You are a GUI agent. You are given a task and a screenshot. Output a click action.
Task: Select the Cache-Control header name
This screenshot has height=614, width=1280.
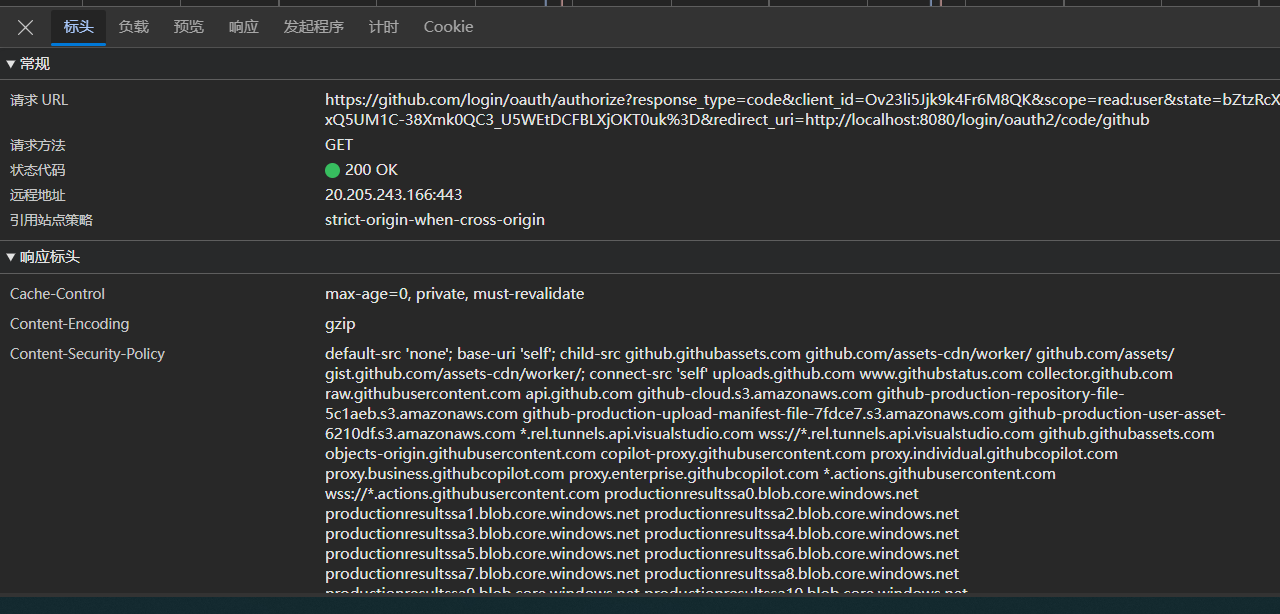tap(57, 294)
